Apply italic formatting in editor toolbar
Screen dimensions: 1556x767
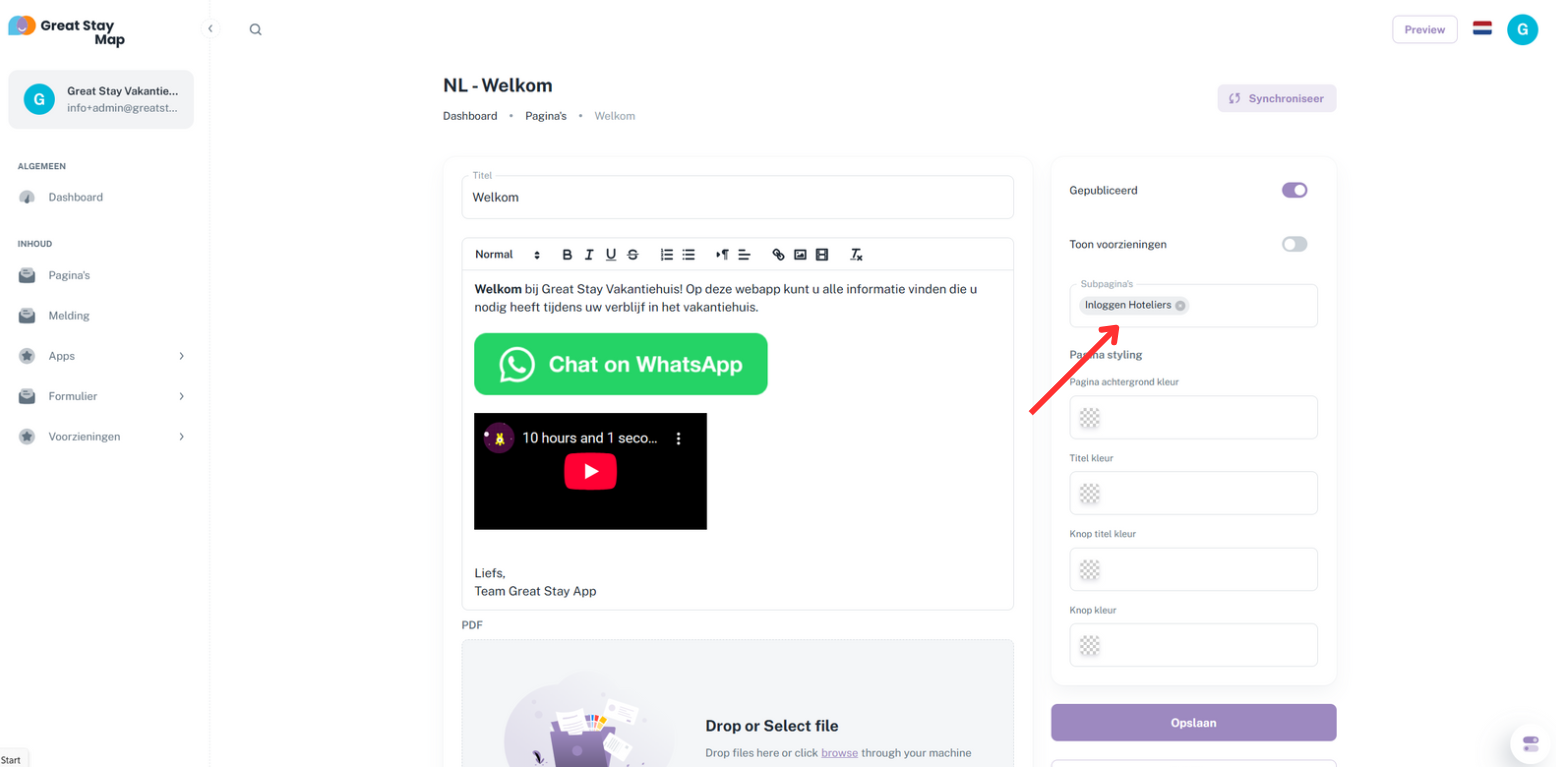pyautogui.click(x=589, y=255)
